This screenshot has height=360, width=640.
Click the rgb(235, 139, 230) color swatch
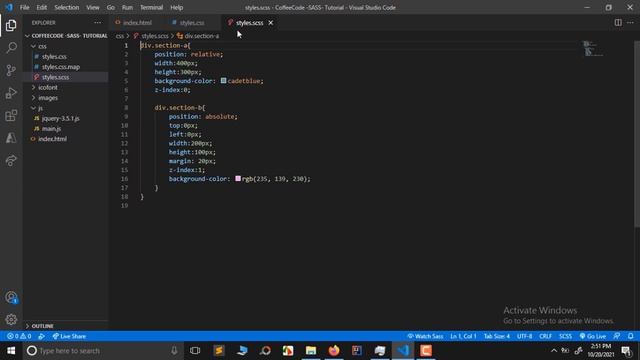(x=238, y=178)
